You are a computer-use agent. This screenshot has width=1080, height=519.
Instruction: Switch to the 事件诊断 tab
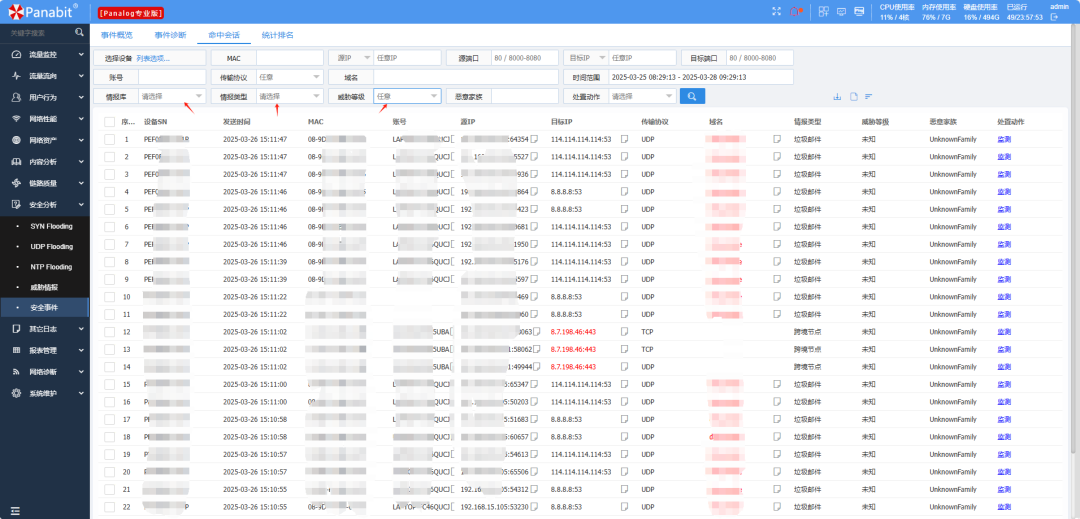point(170,34)
